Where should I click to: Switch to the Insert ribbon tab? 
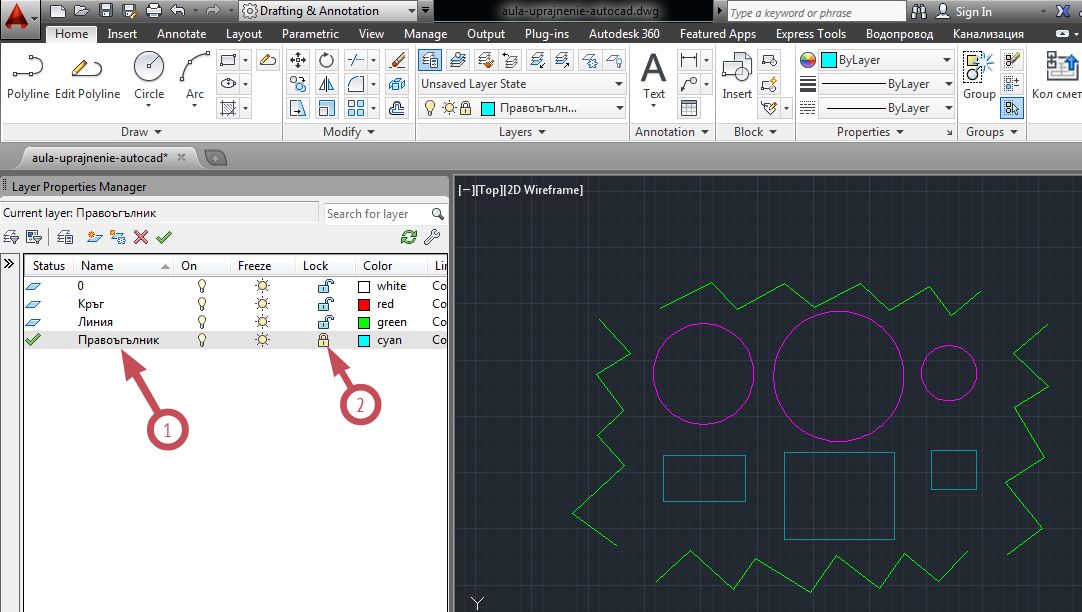[x=122, y=34]
